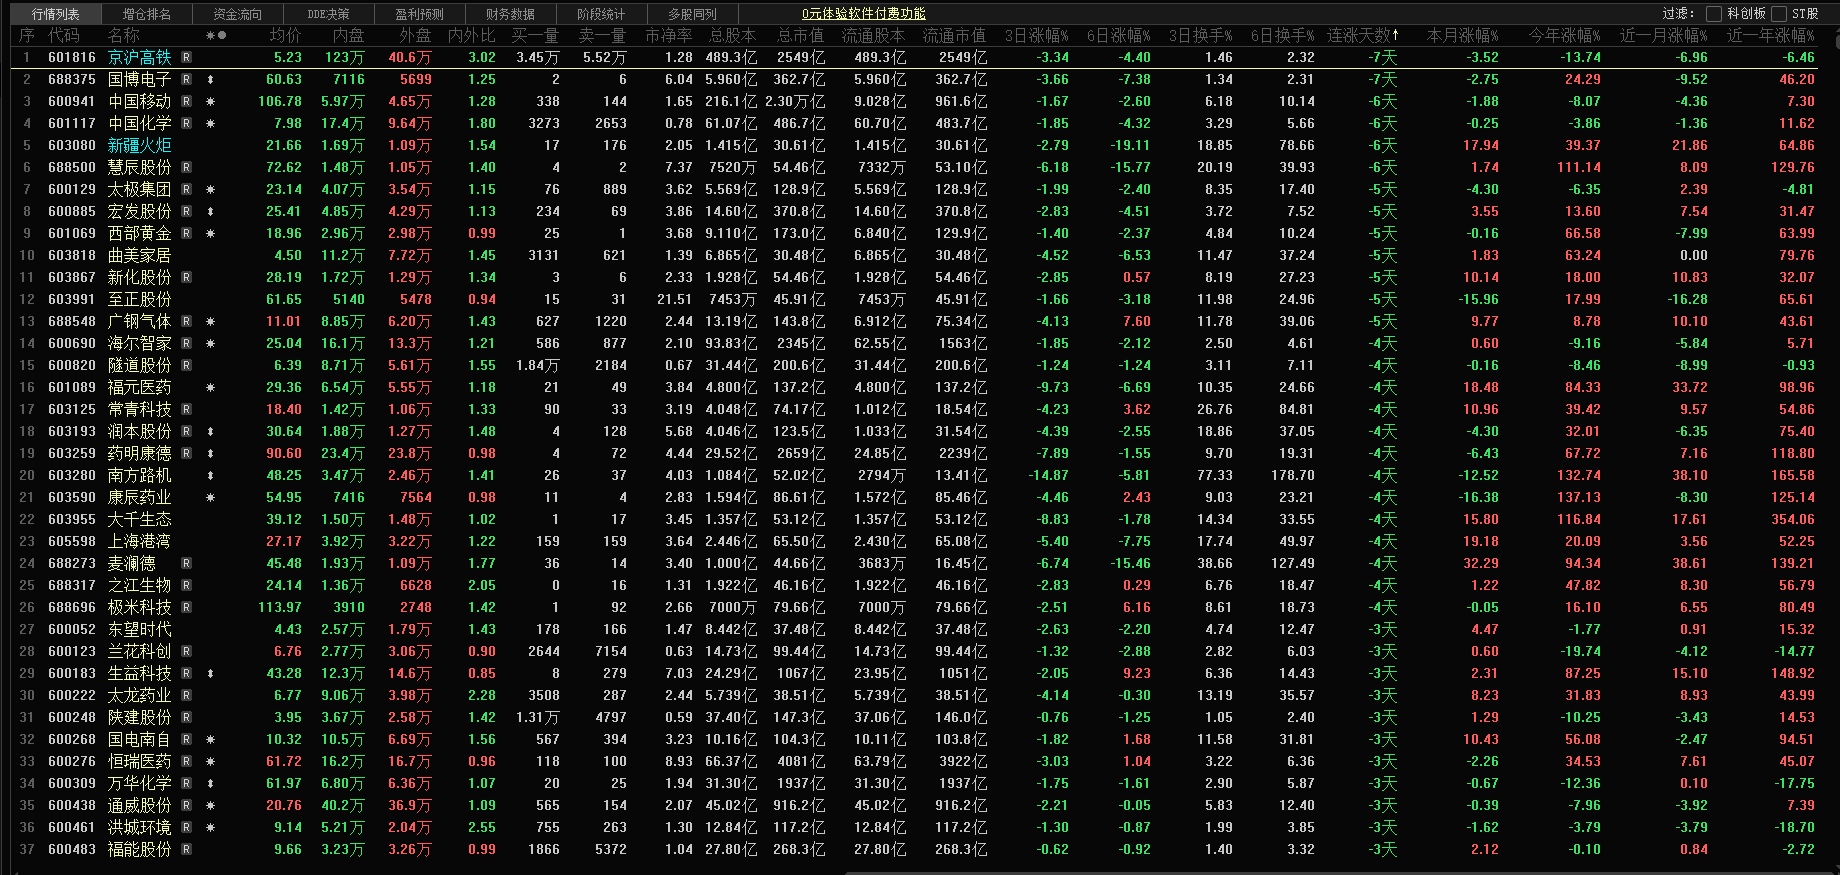Select stock name 洪城环境

[x=139, y=828]
